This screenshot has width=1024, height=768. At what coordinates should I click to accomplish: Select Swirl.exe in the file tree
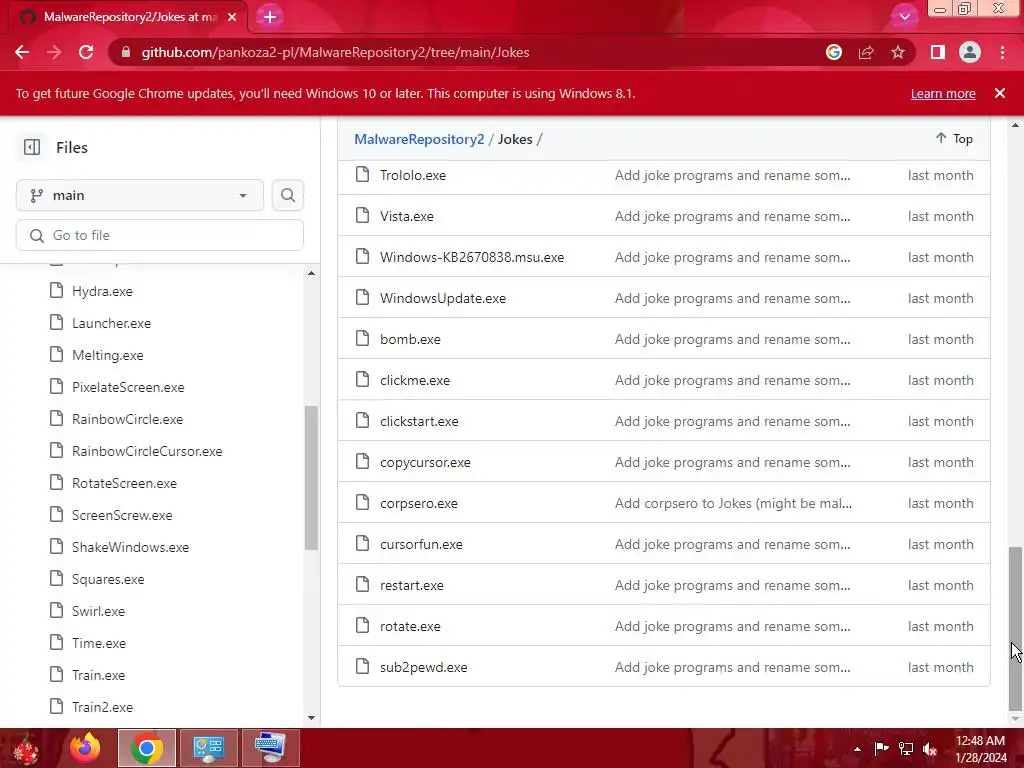(x=98, y=611)
